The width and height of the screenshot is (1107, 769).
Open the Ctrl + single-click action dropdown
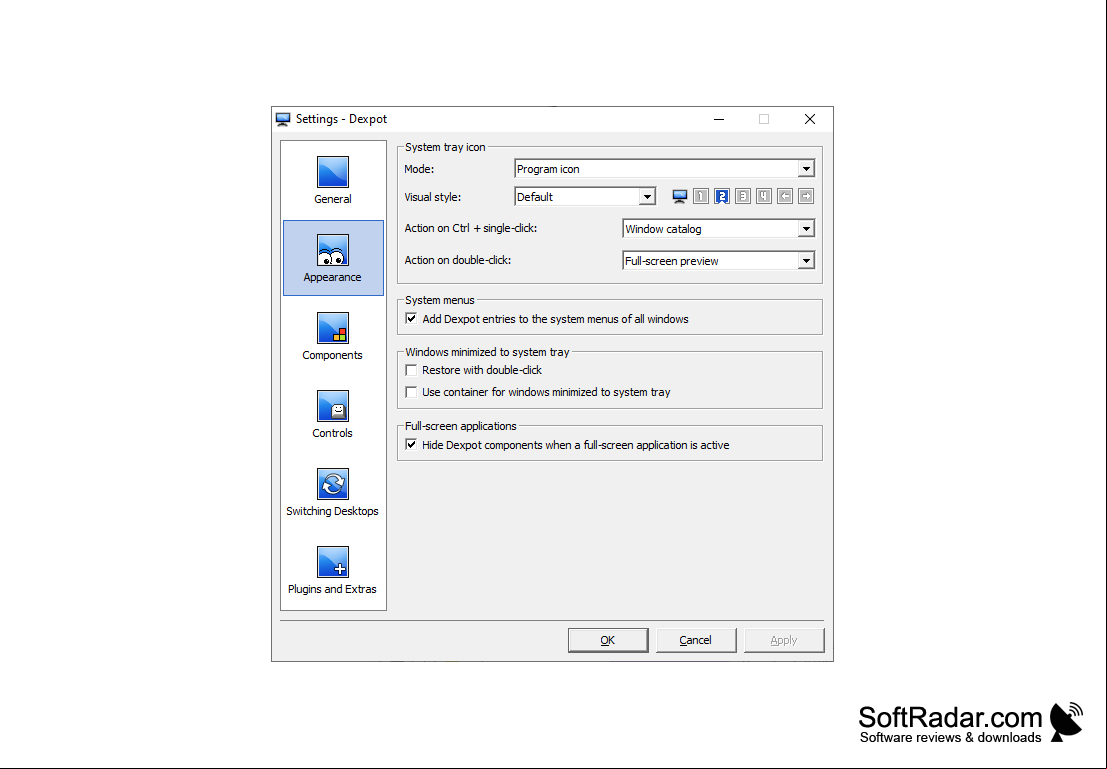pyautogui.click(x=719, y=229)
